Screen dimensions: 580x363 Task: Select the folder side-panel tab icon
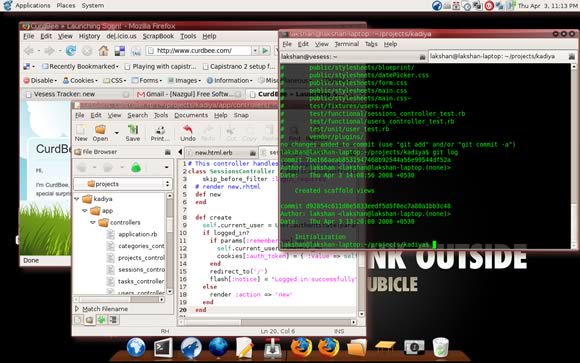tap(90, 320)
